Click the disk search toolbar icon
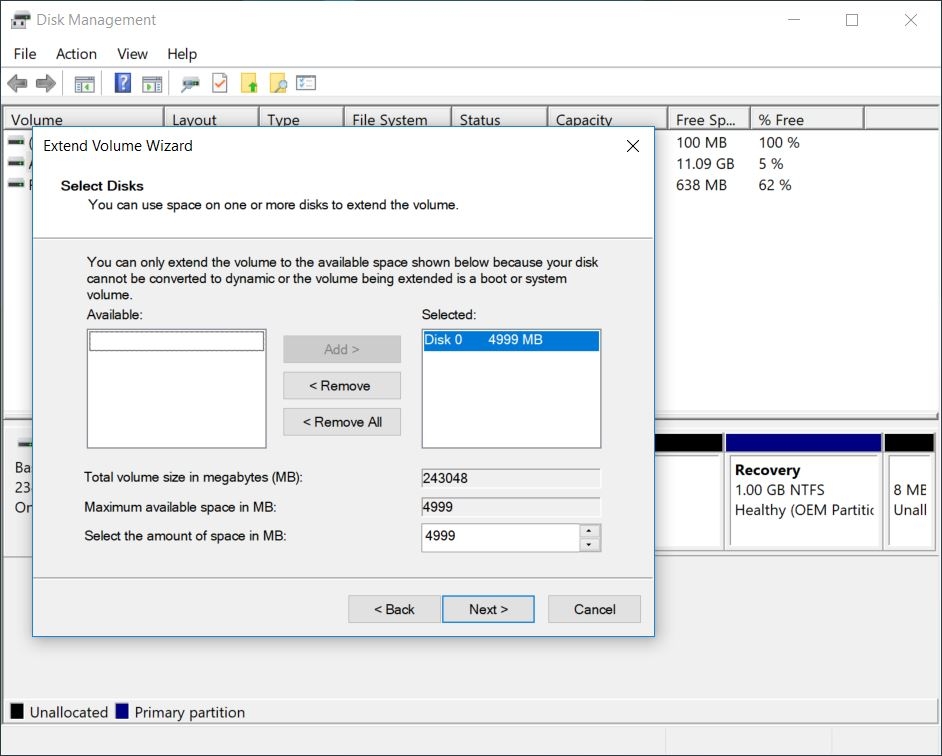Image resolution: width=942 pixels, height=756 pixels. [x=189, y=82]
